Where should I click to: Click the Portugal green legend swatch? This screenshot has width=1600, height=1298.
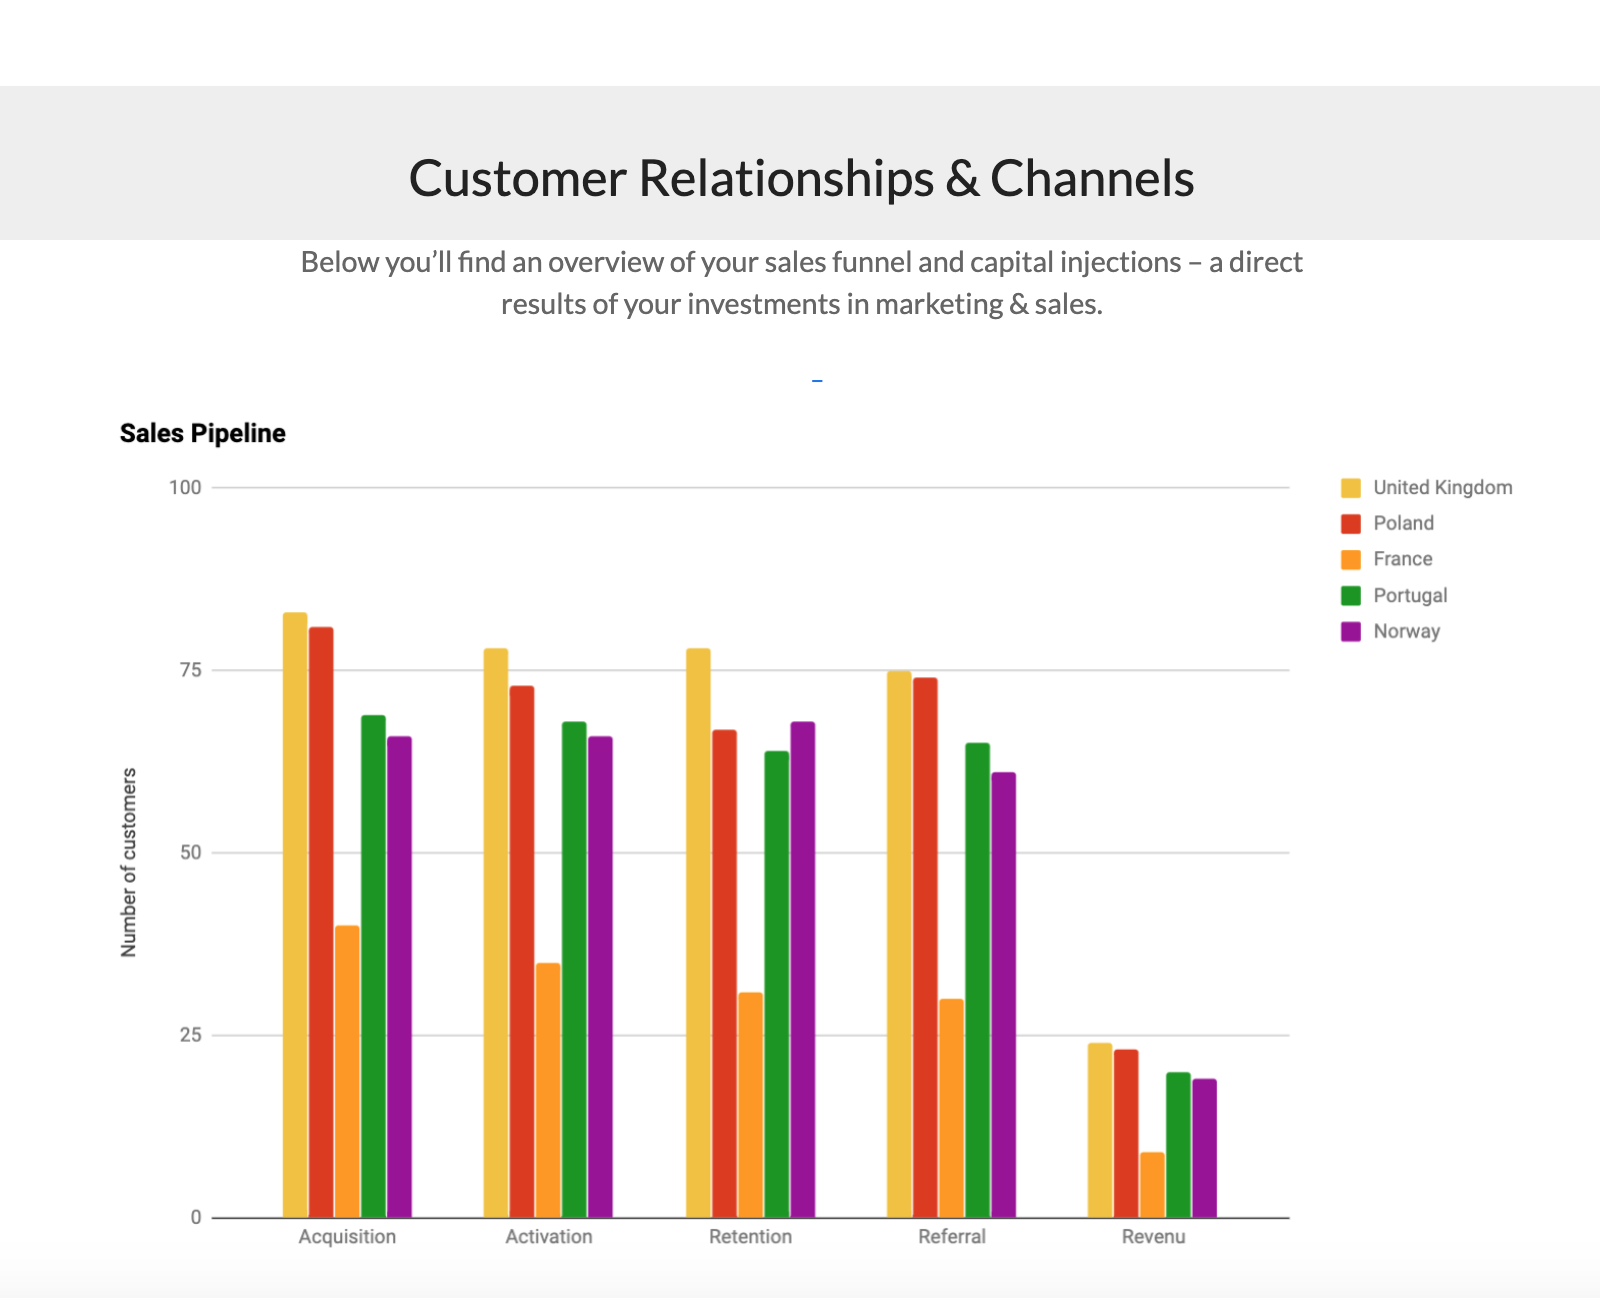coord(1351,596)
